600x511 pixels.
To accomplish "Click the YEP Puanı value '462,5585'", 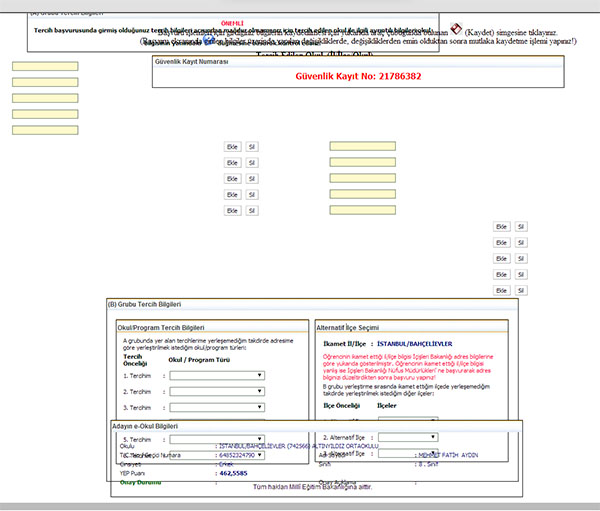I will point(233,473).
